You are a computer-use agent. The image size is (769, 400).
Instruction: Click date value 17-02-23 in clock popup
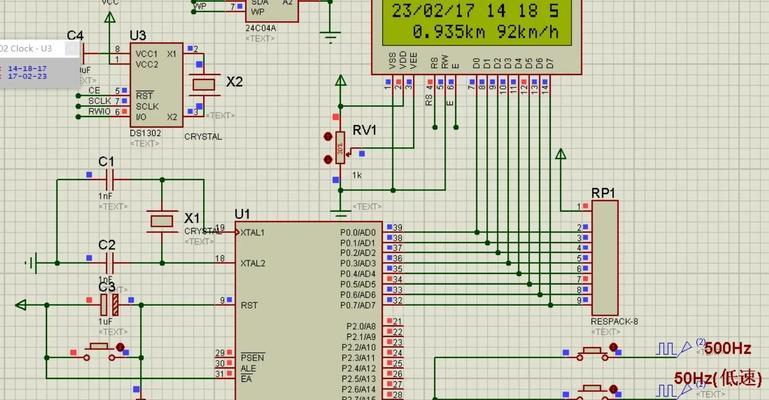(27, 76)
